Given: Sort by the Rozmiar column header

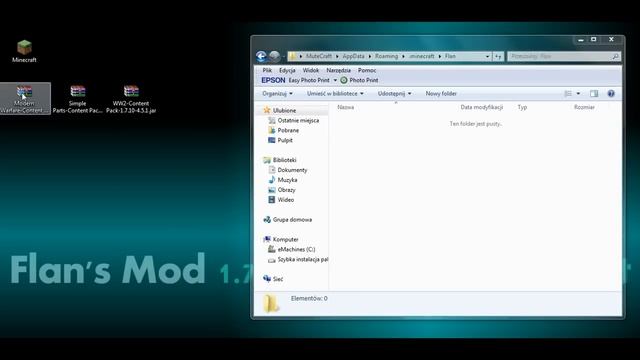Looking at the screenshot, I should 584,107.
